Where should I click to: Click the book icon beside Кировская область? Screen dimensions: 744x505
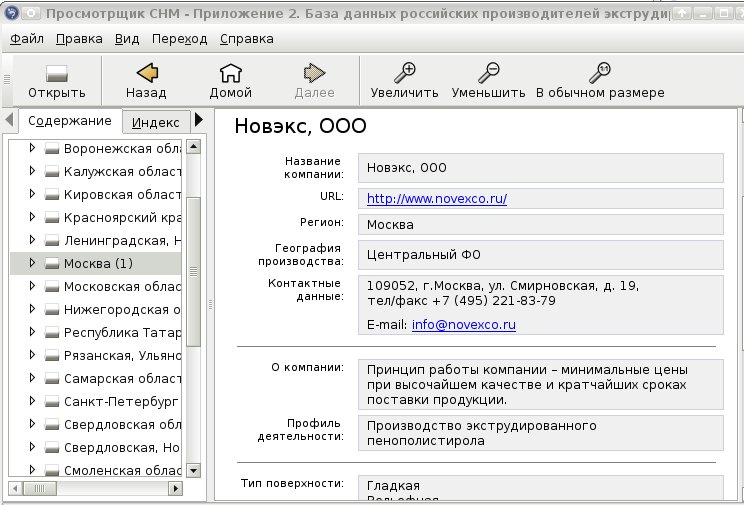point(52,195)
